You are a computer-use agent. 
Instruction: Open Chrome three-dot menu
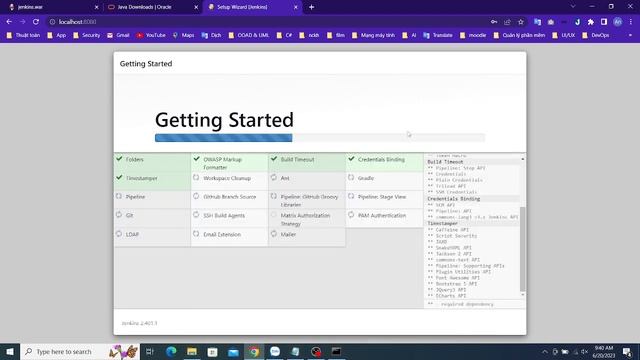[631, 22]
